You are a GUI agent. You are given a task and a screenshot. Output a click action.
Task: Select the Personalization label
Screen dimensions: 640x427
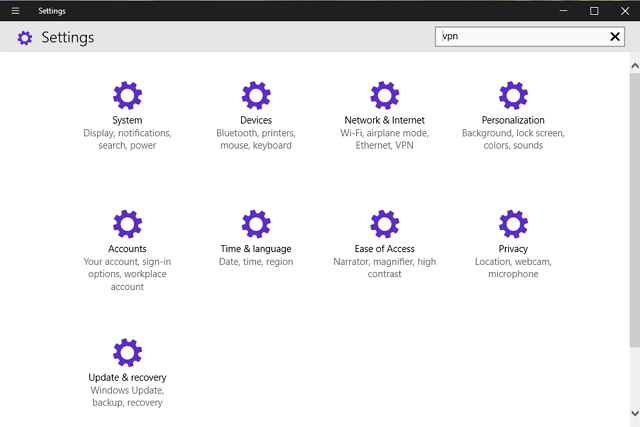[513, 120]
